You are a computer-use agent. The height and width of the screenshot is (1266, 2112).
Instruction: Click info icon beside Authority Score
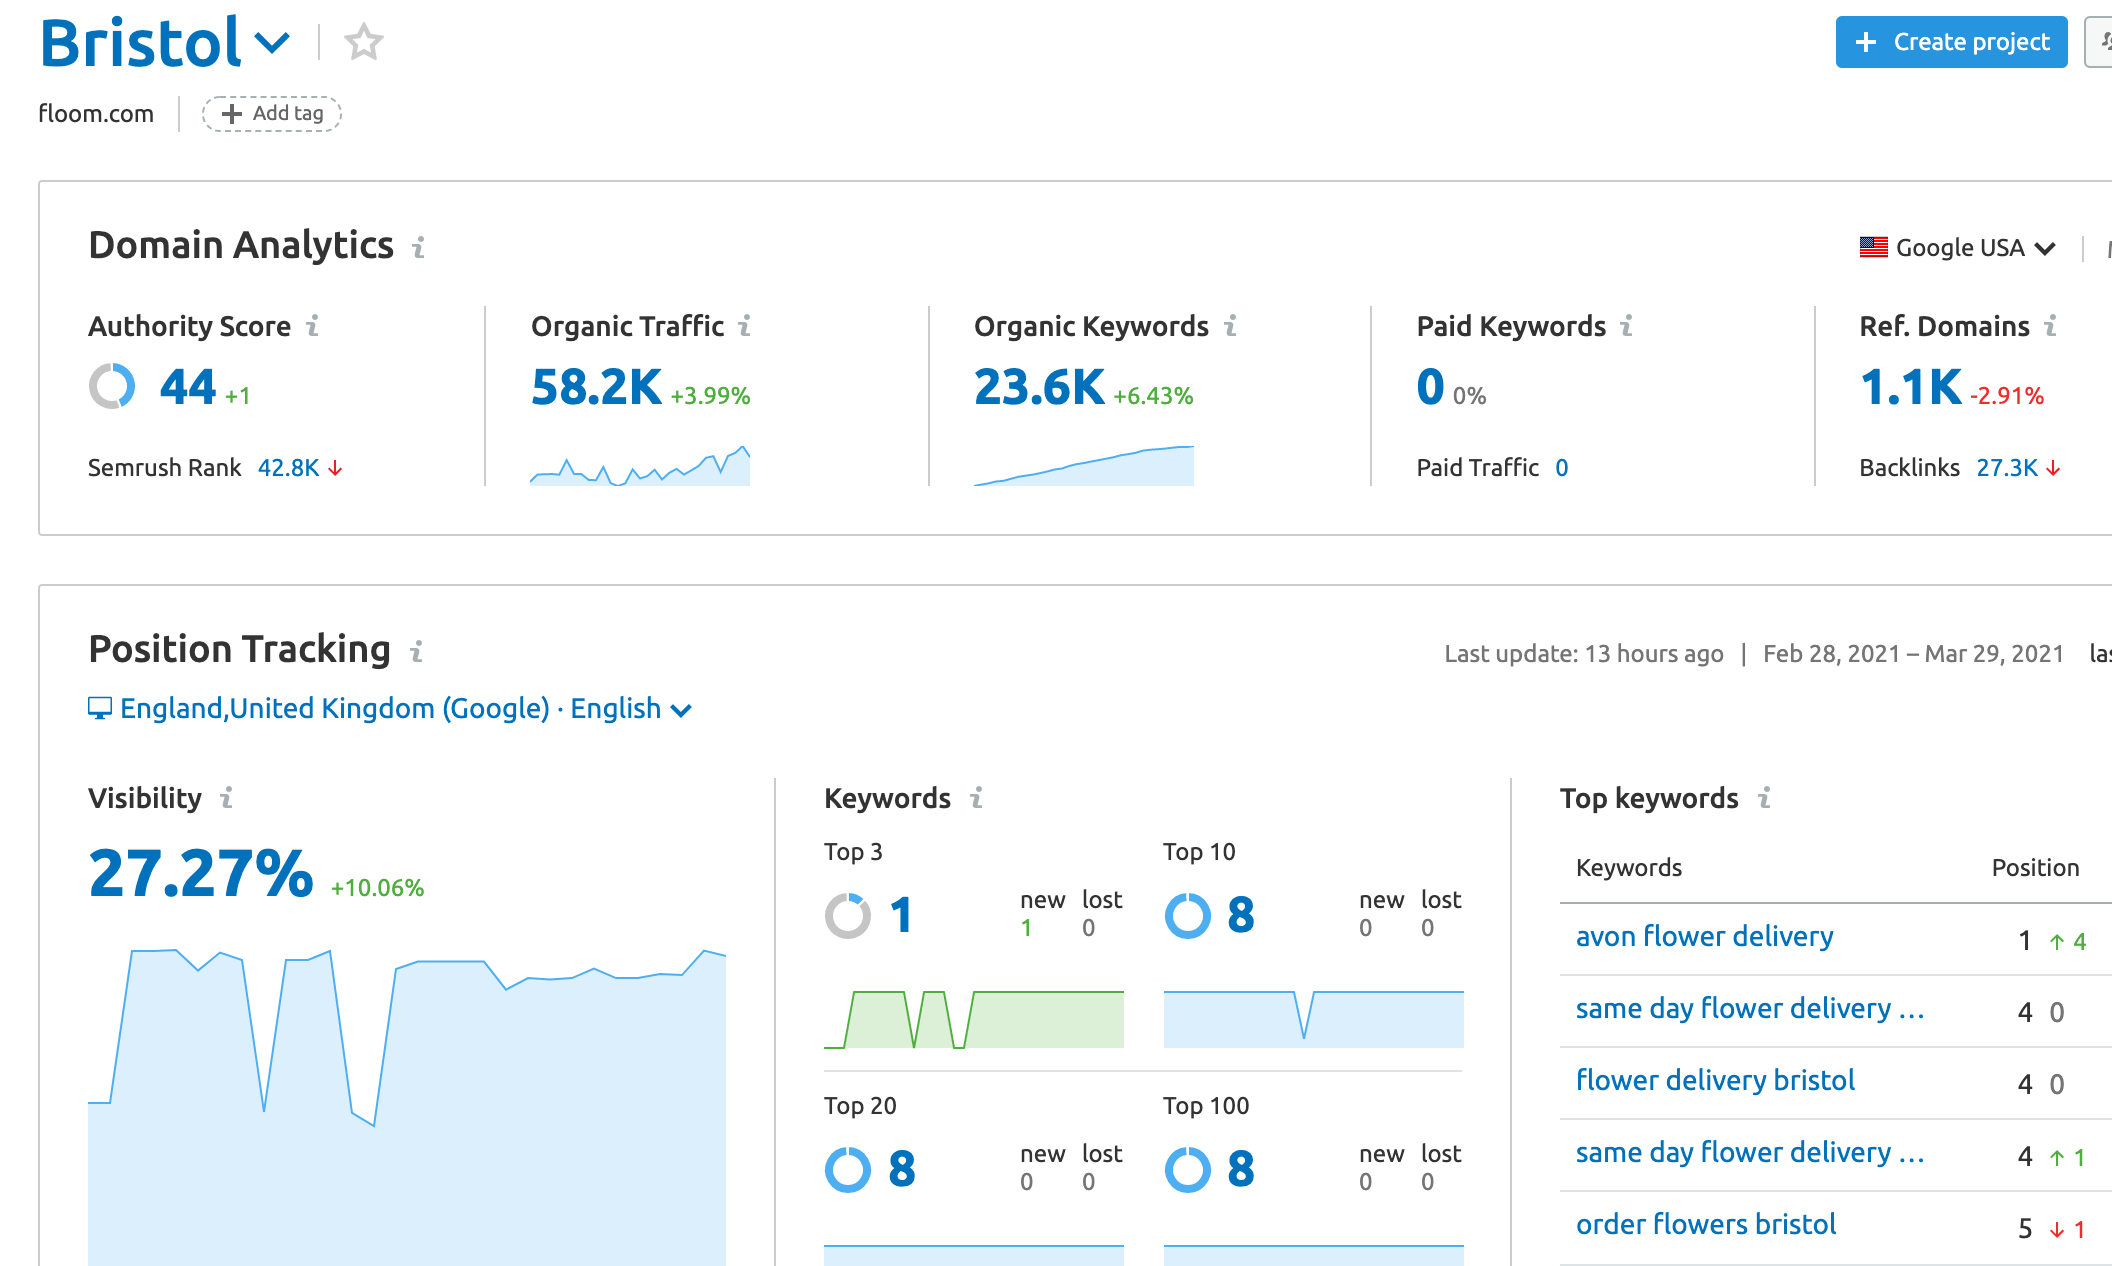pos(313,326)
